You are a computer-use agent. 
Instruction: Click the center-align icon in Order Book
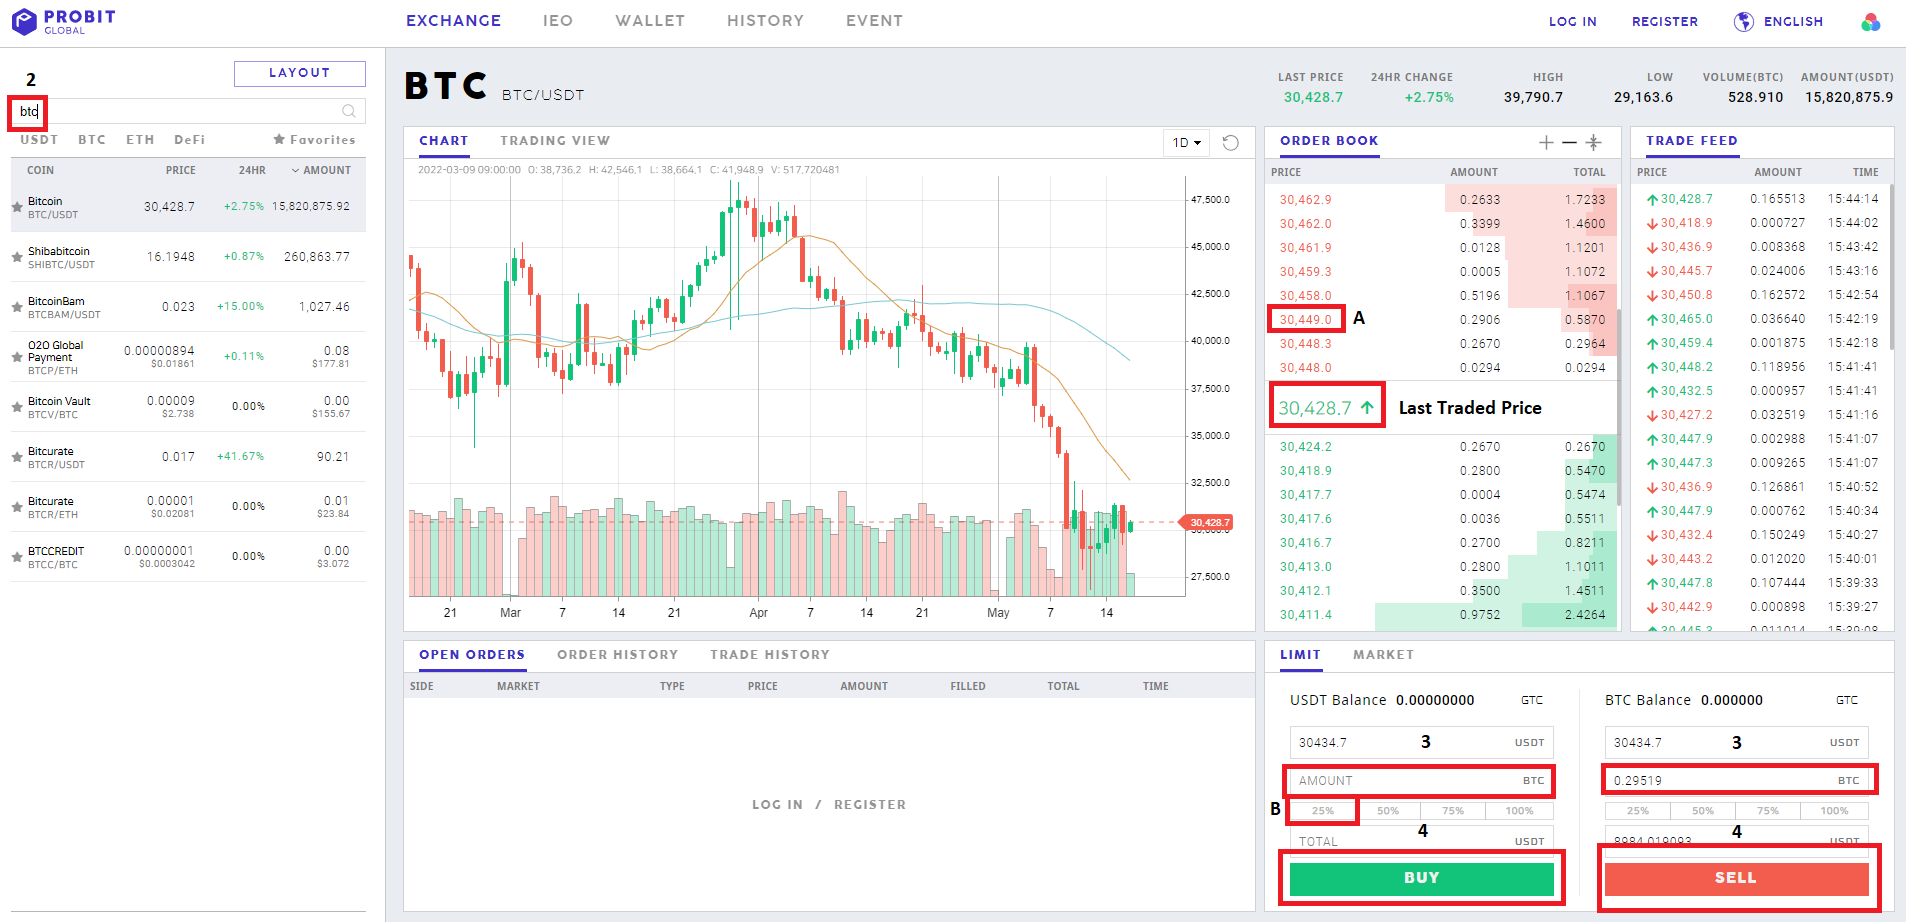pos(1594,143)
